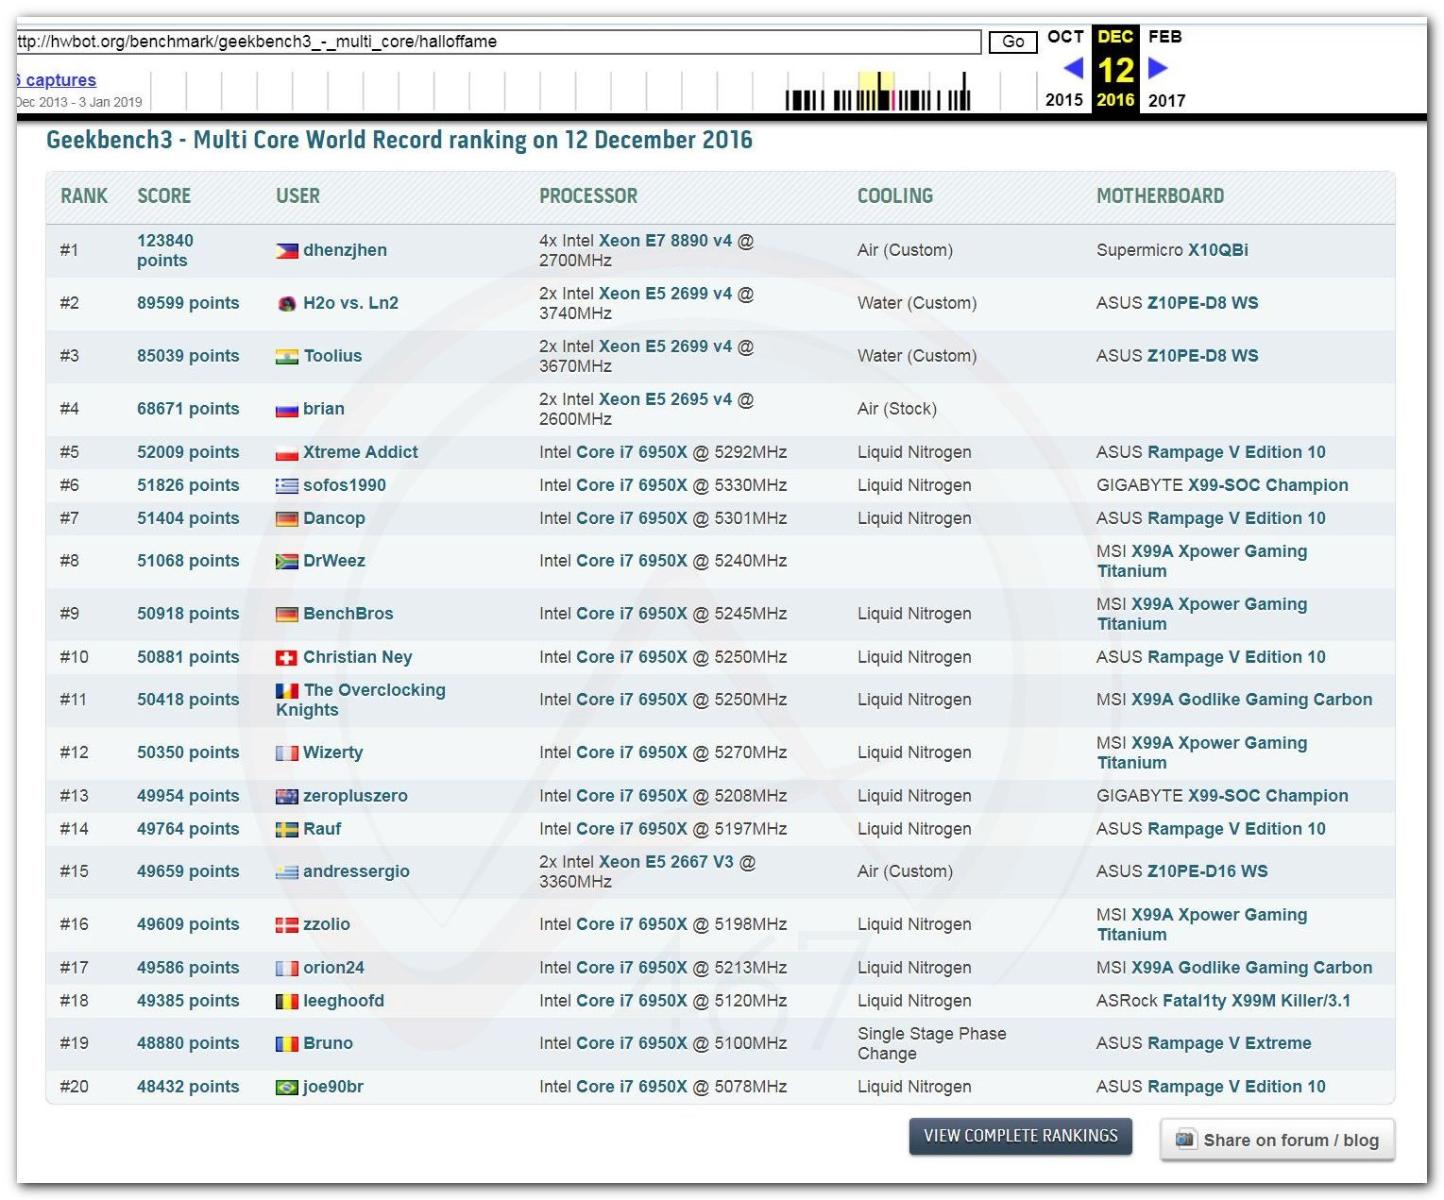This screenshot has width=1444, height=1200.
Task: Open user profile Dancop
Action: point(334,519)
